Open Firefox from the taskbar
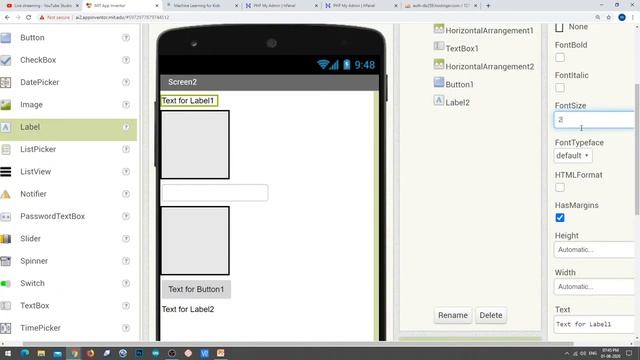The image size is (640, 360). point(90,353)
